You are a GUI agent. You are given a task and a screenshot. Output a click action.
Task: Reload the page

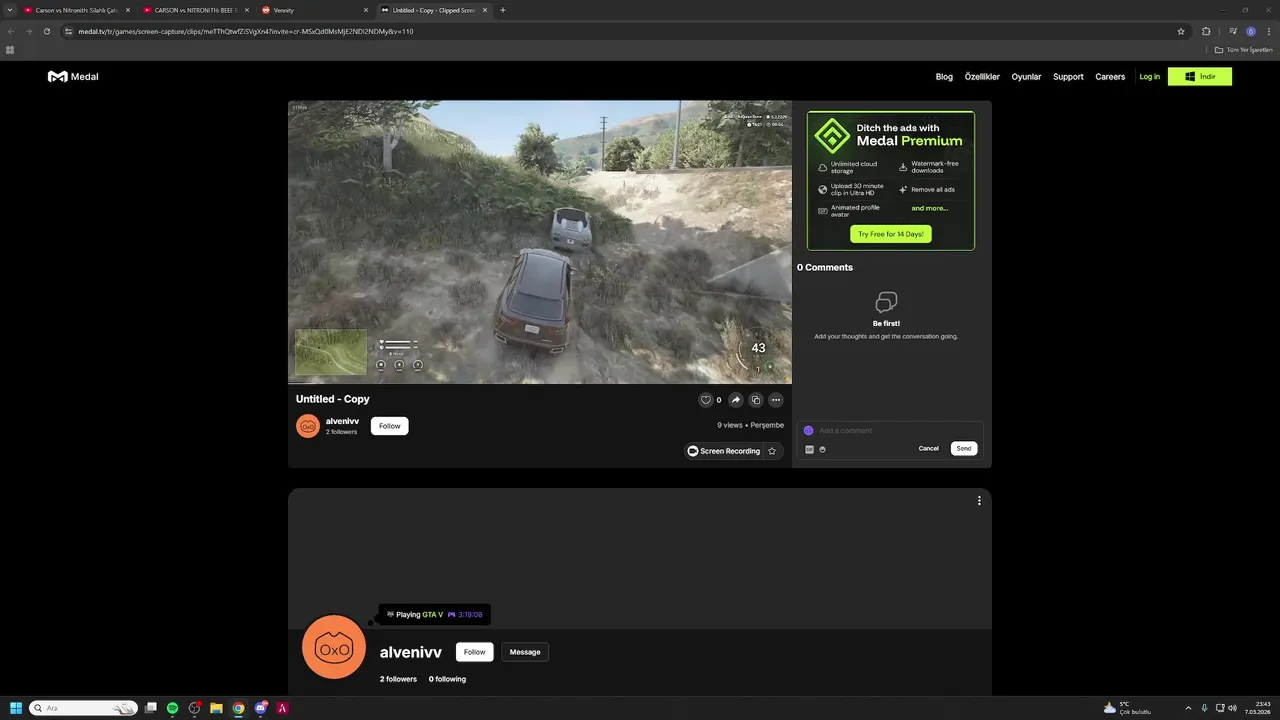tap(47, 31)
